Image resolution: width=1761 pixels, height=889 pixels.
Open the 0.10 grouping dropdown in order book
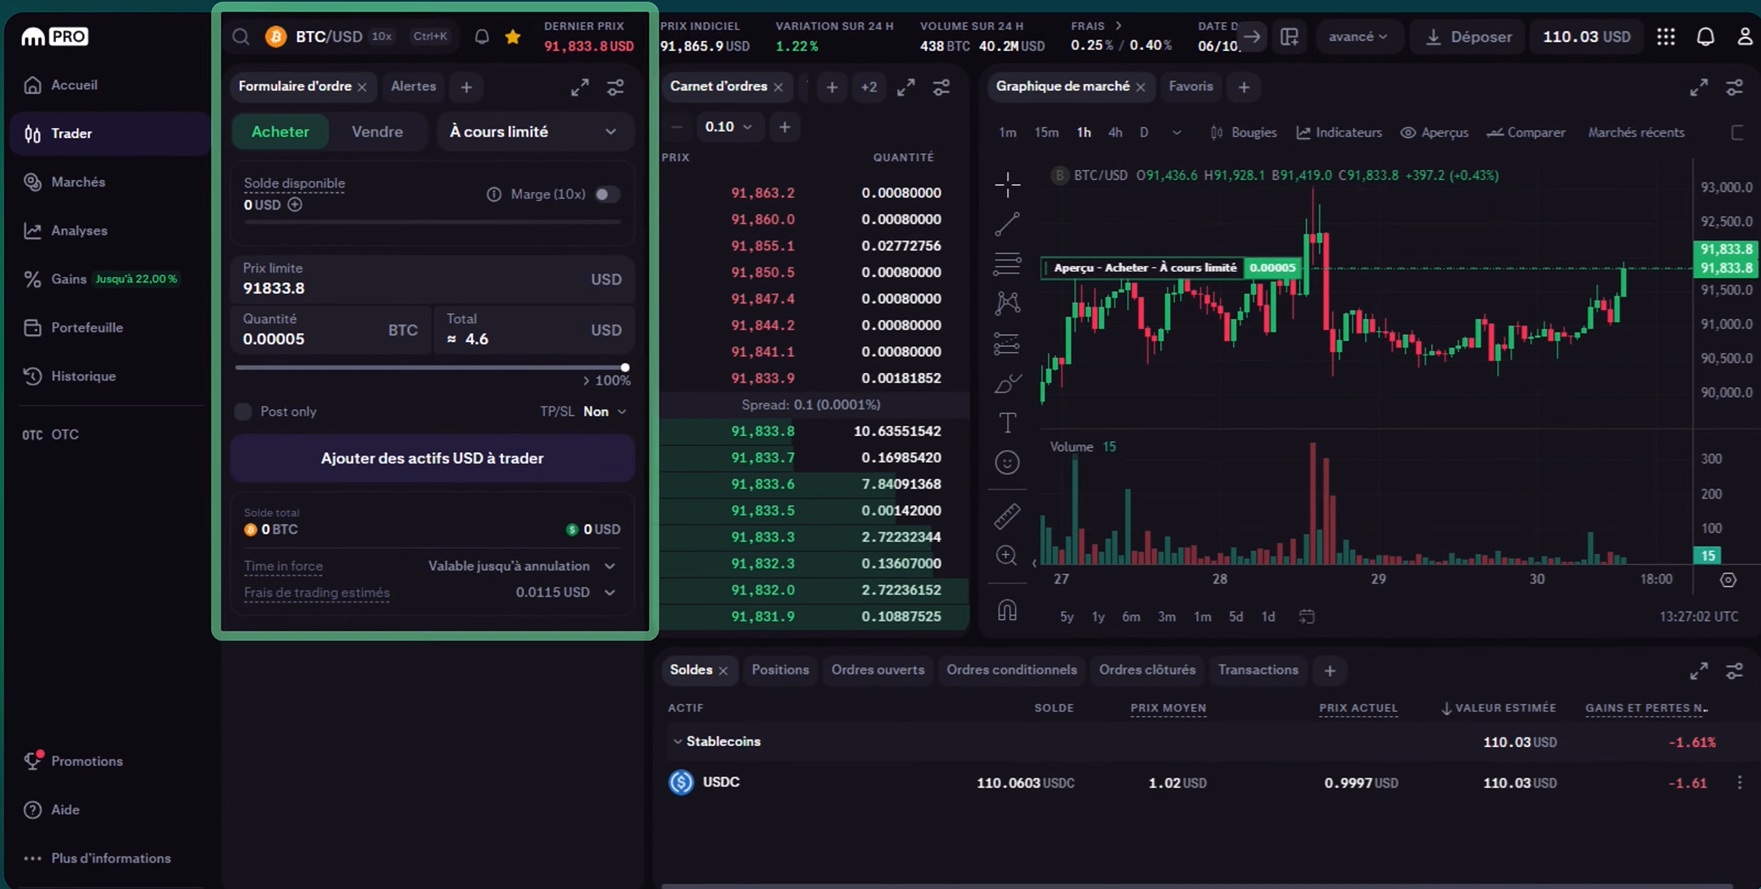click(728, 127)
